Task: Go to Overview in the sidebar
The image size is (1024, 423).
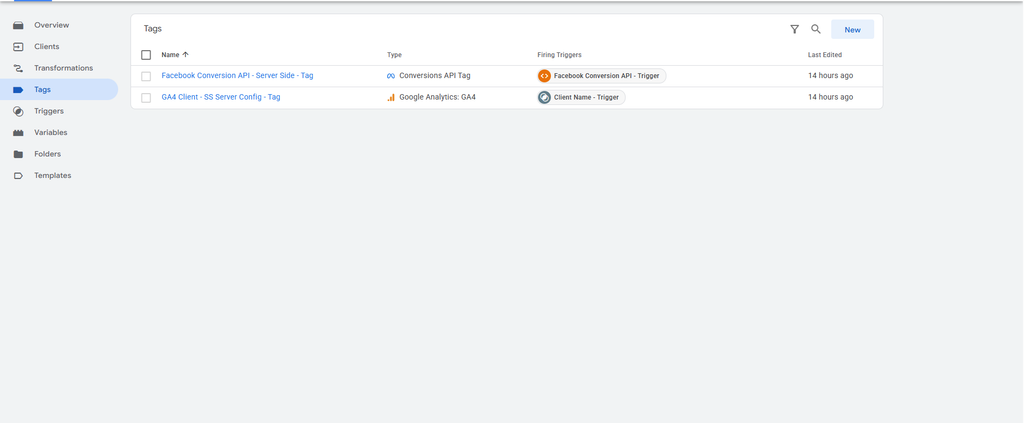Action: point(52,25)
